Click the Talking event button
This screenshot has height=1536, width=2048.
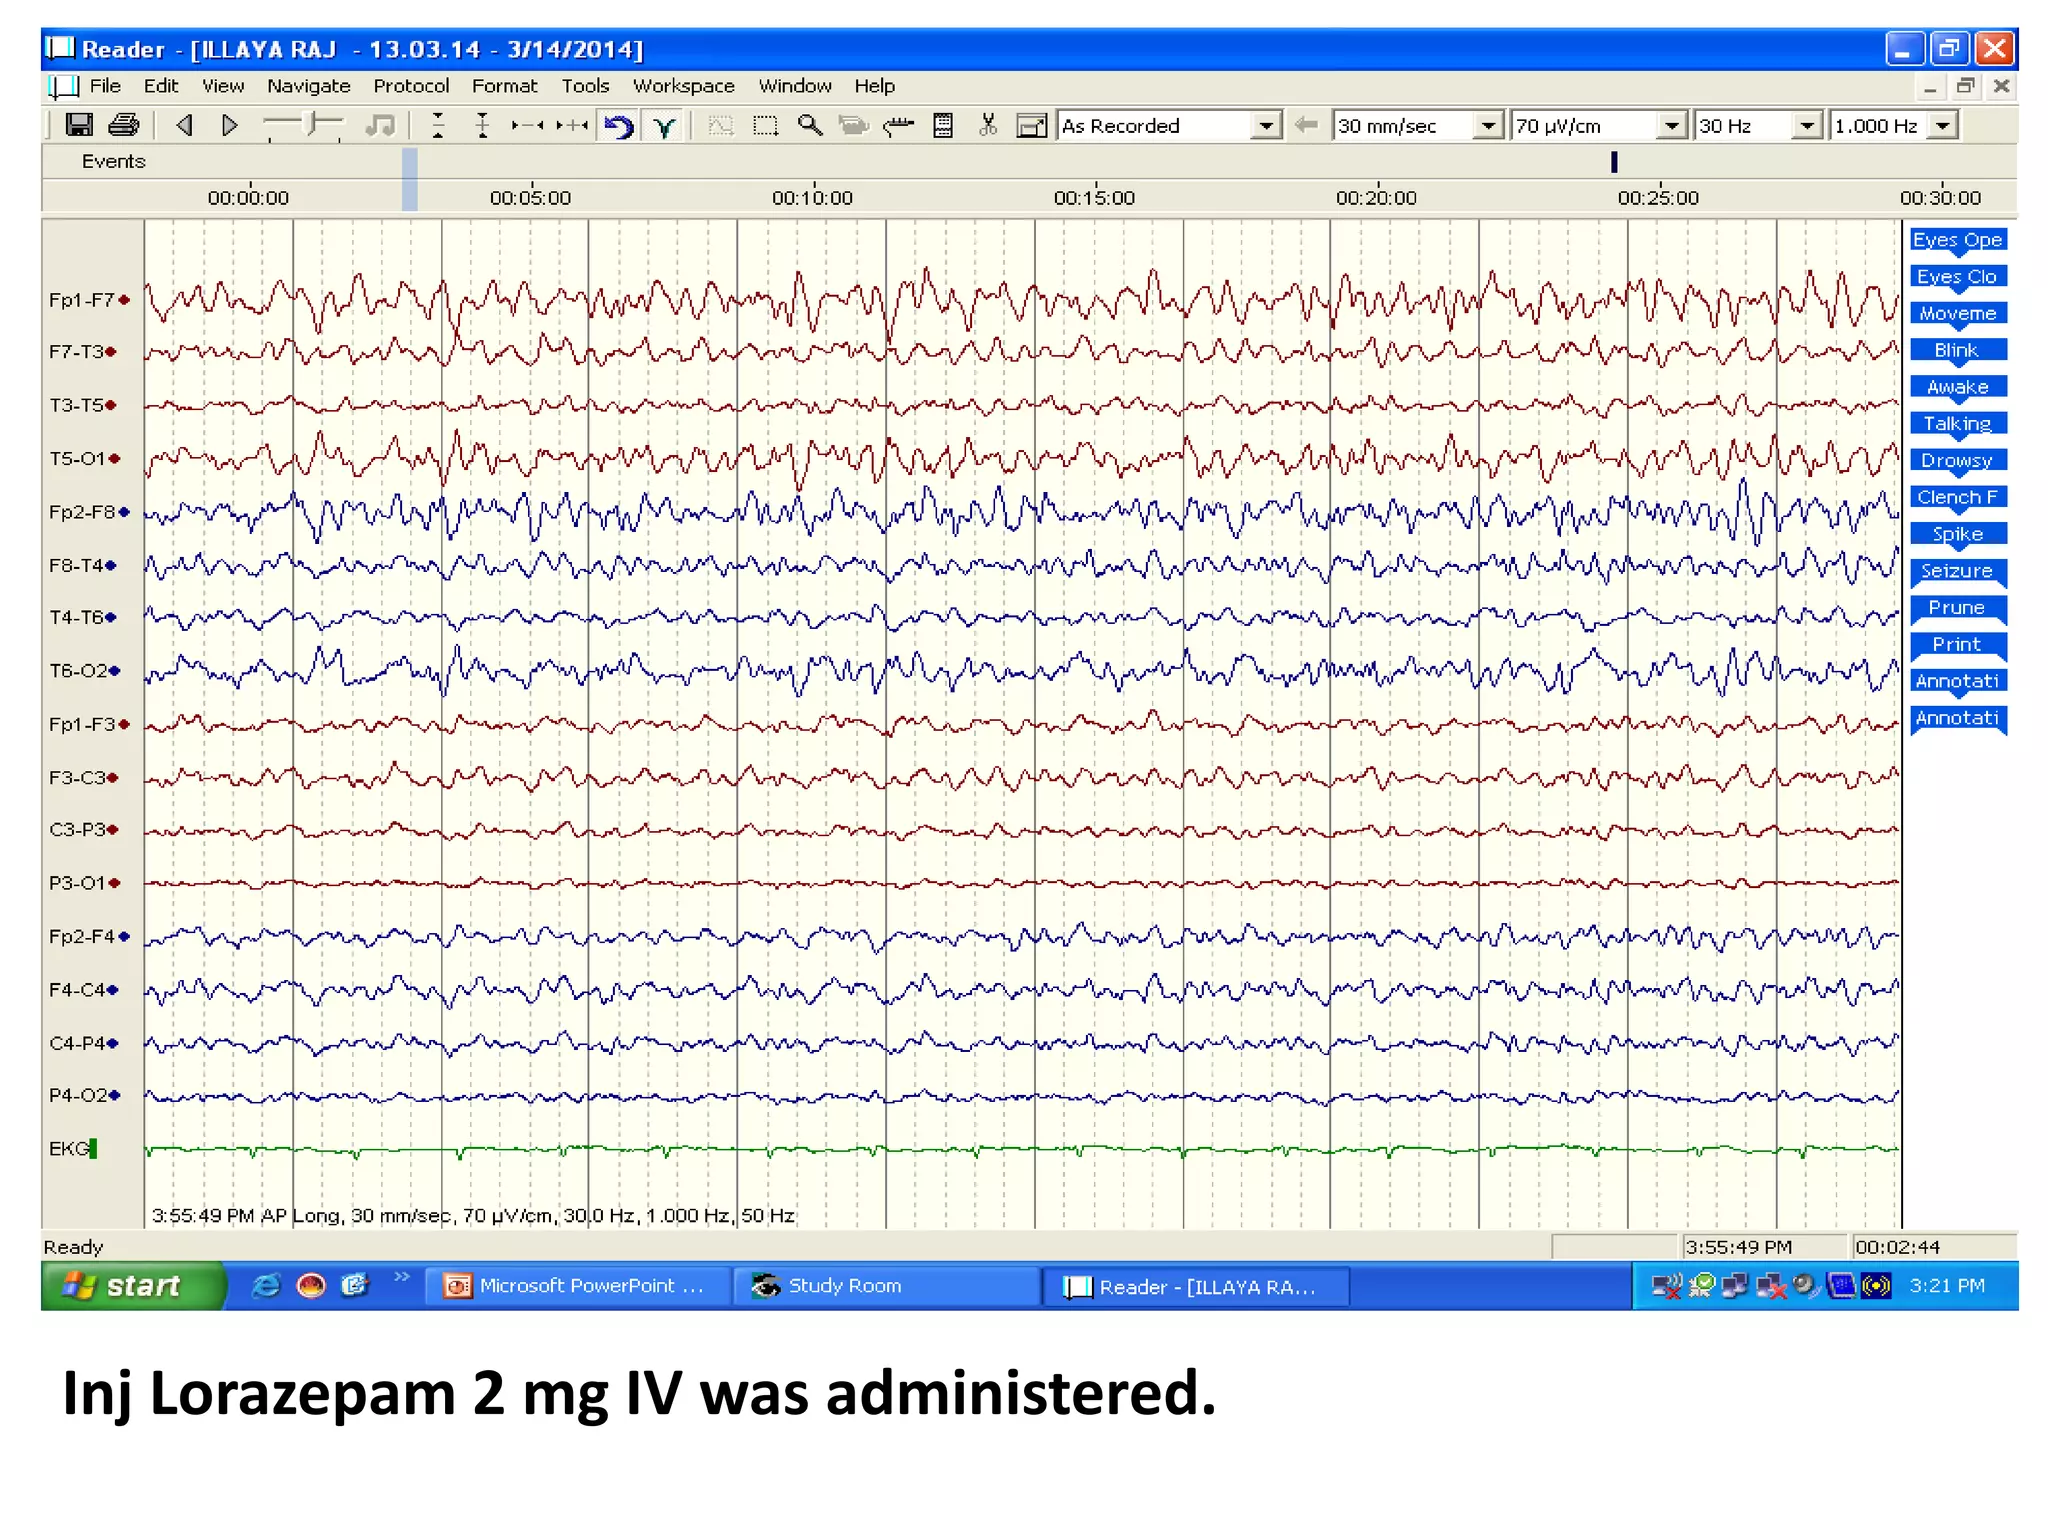click(1957, 424)
